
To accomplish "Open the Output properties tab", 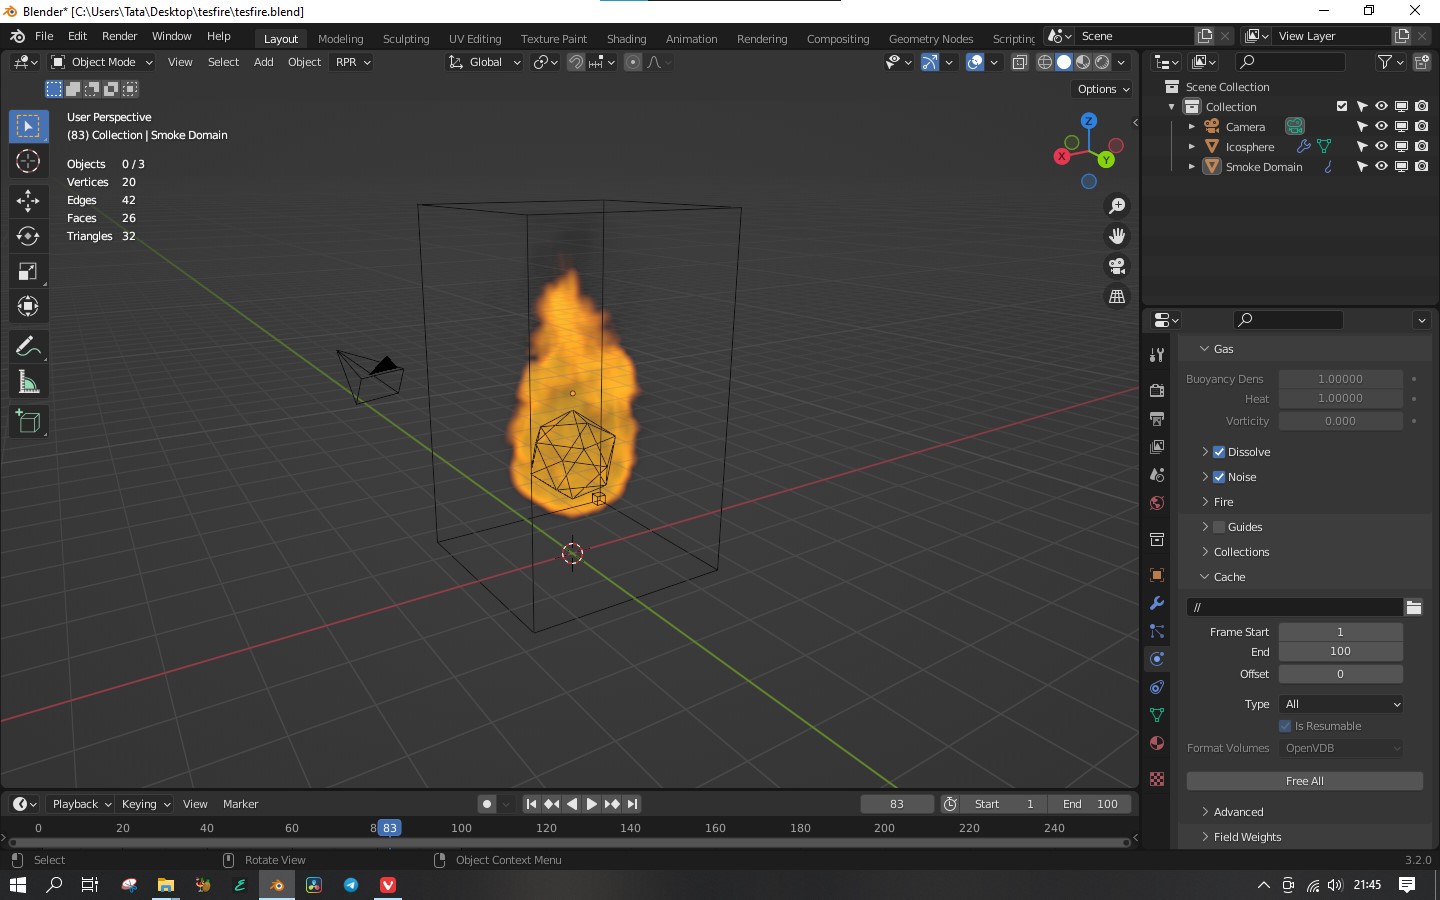I will [1157, 419].
